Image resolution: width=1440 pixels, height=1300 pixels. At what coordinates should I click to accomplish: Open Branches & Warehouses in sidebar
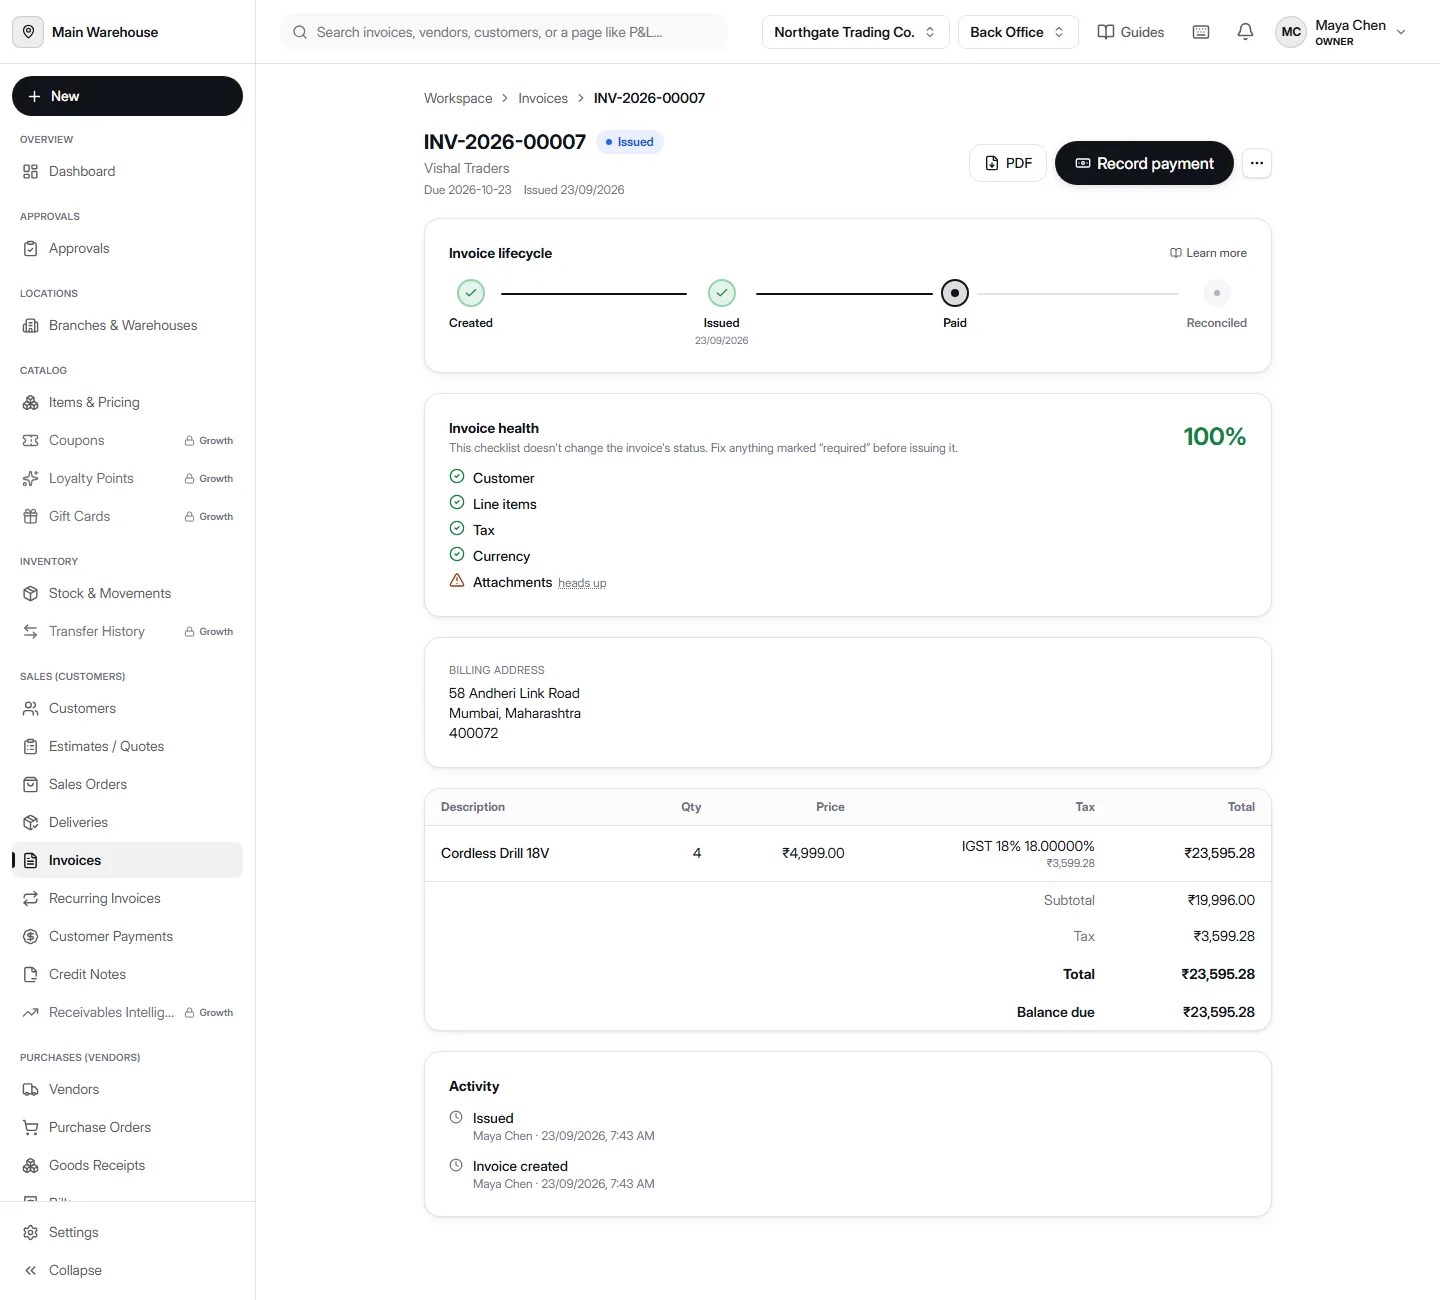pyautogui.click(x=127, y=326)
